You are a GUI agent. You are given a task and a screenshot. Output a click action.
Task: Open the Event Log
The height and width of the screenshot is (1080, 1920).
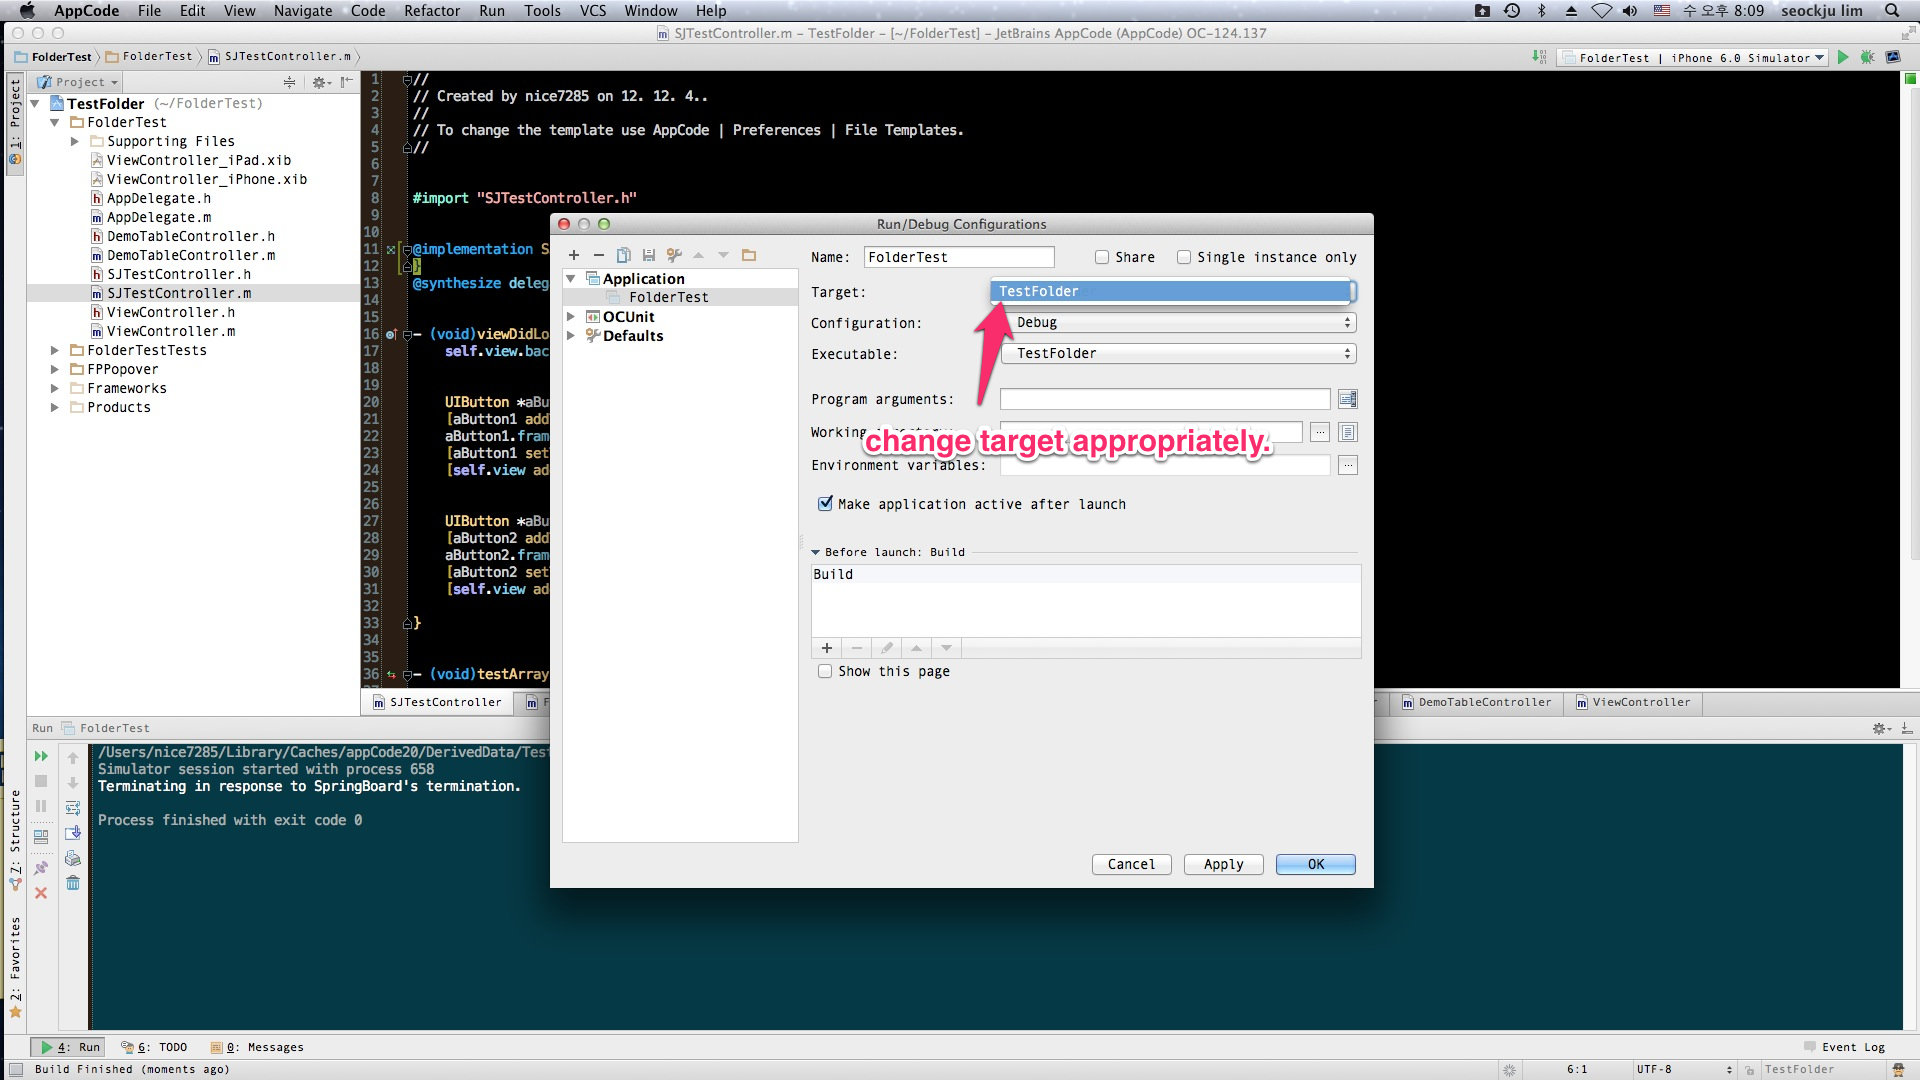[x=1845, y=1047]
